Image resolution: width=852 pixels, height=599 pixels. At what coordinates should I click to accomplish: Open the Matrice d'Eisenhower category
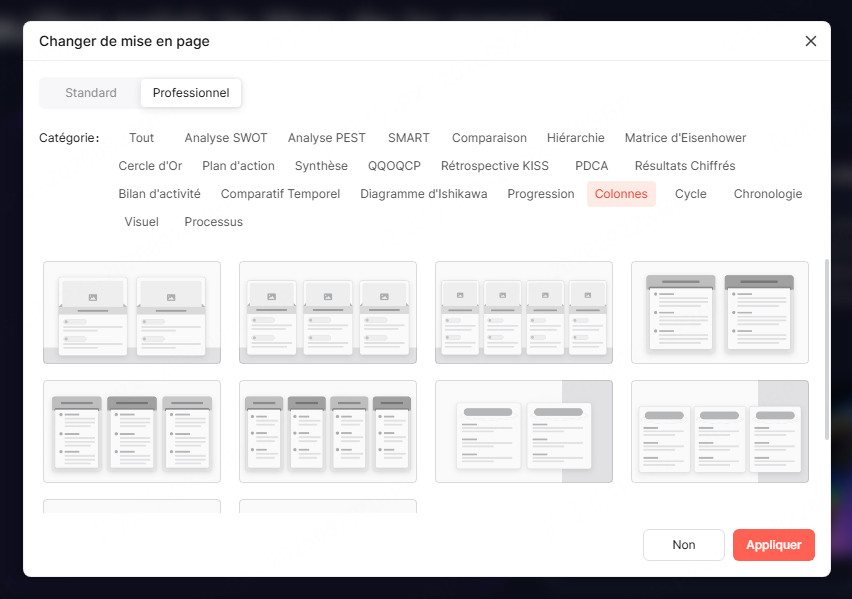click(685, 138)
